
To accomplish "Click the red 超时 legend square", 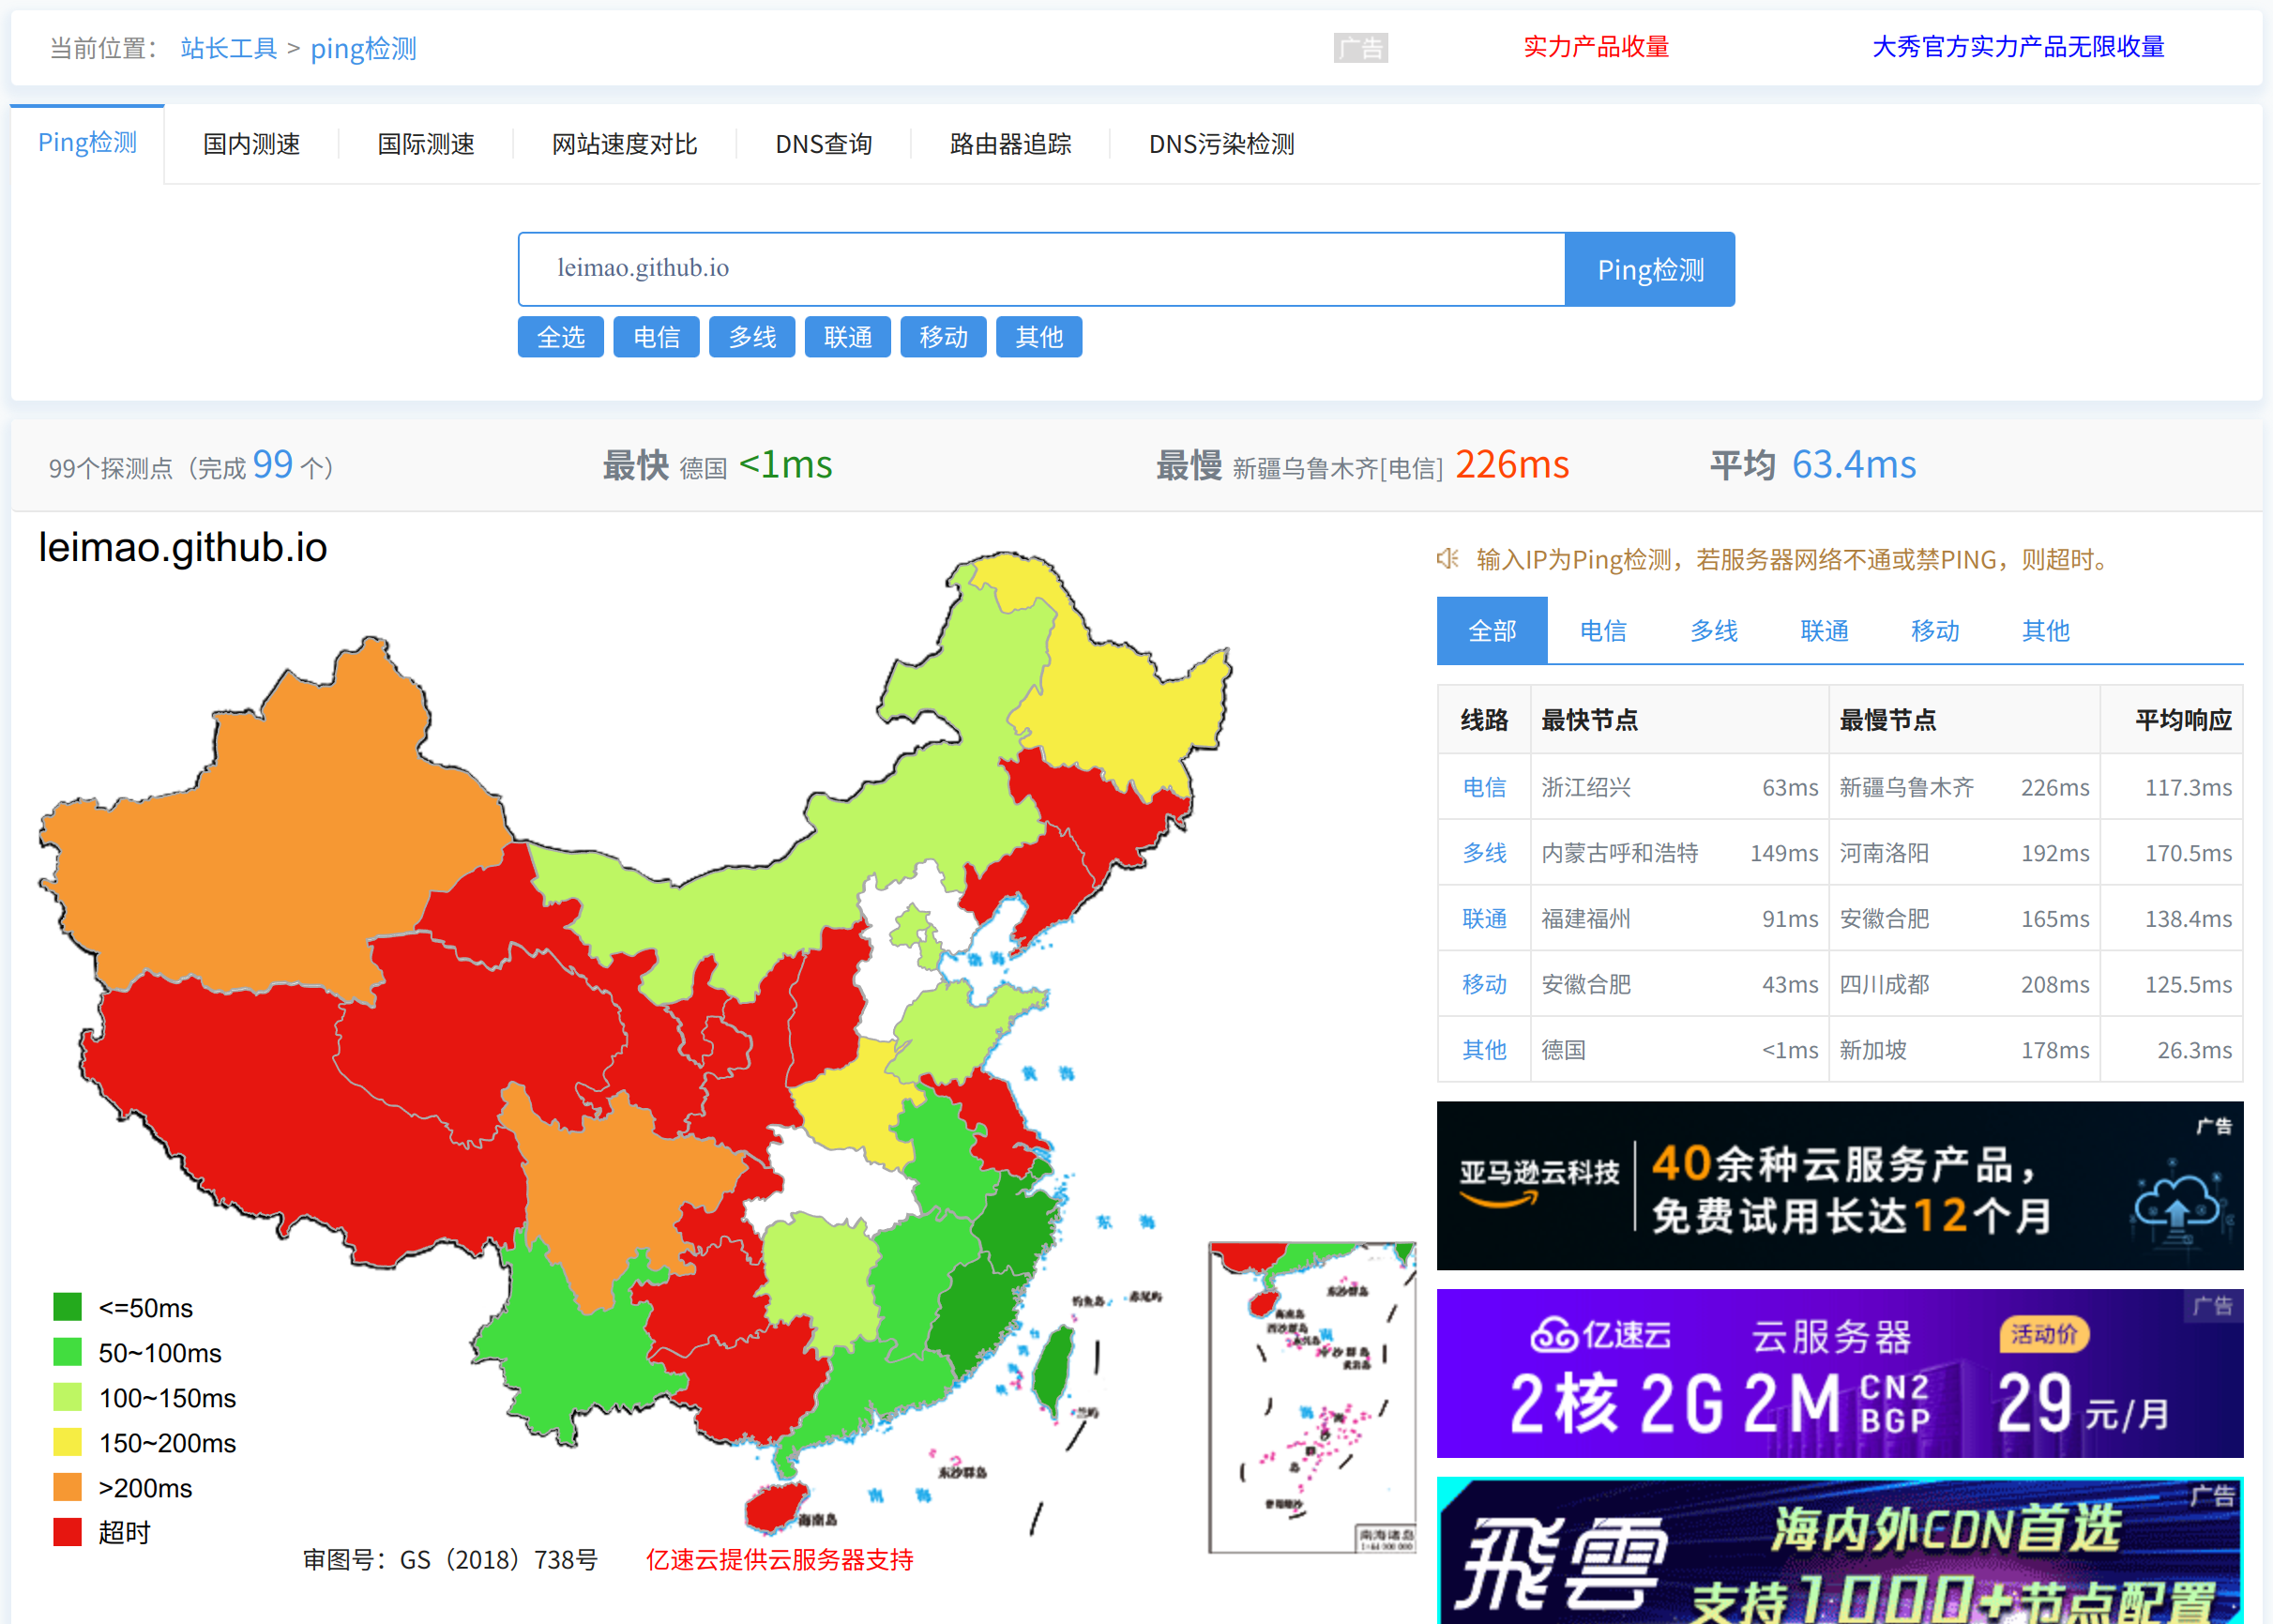I will pyautogui.click(x=67, y=1532).
